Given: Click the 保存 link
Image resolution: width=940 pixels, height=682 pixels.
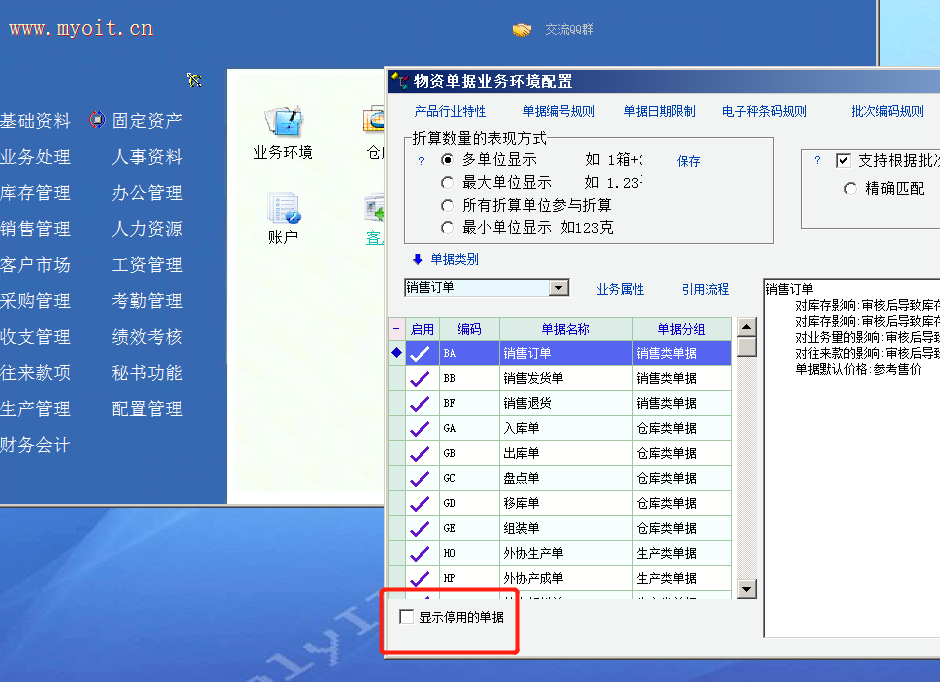Looking at the screenshot, I should pyautogui.click(x=688, y=161).
